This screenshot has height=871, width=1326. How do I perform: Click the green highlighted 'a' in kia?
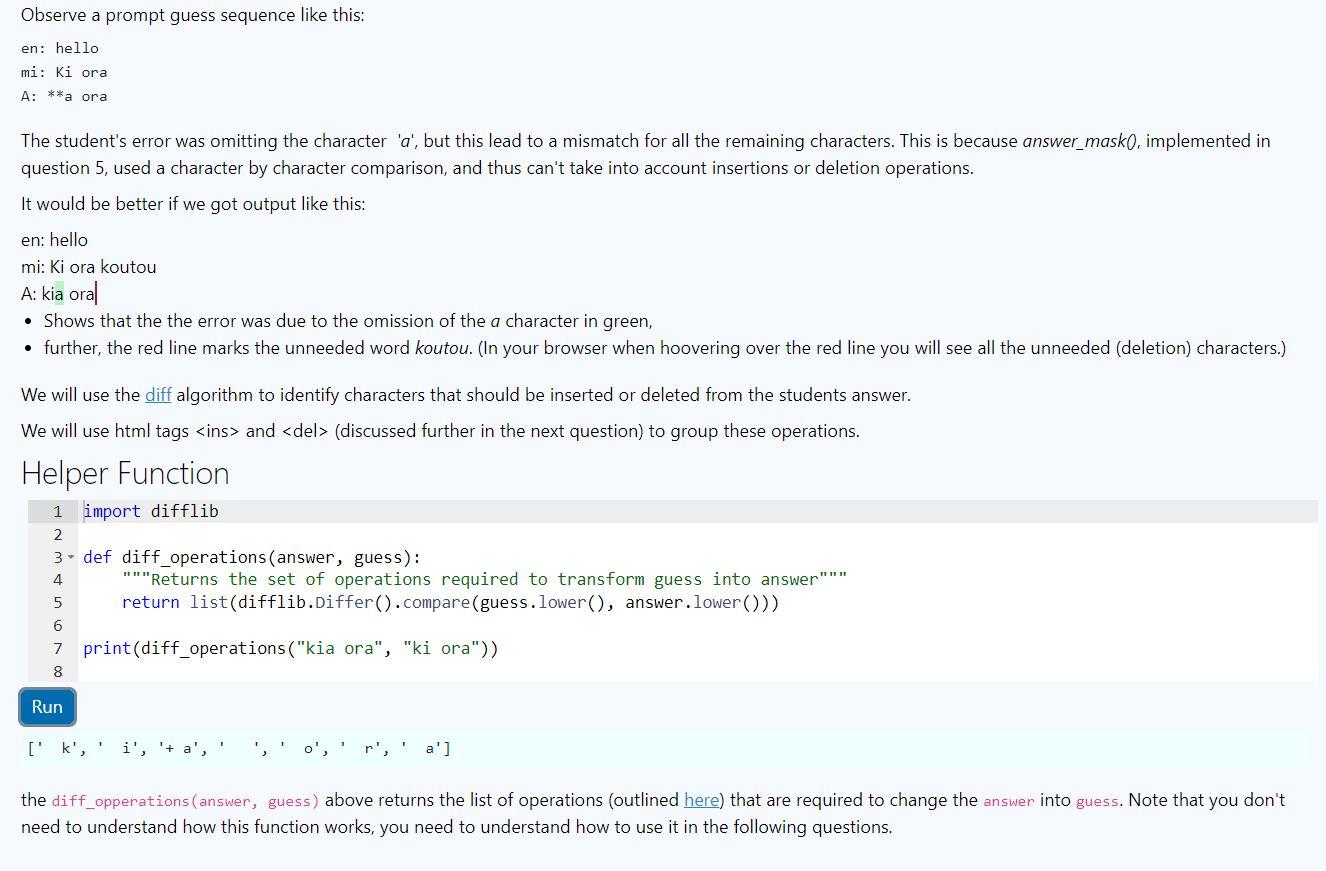[x=59, y=294]
